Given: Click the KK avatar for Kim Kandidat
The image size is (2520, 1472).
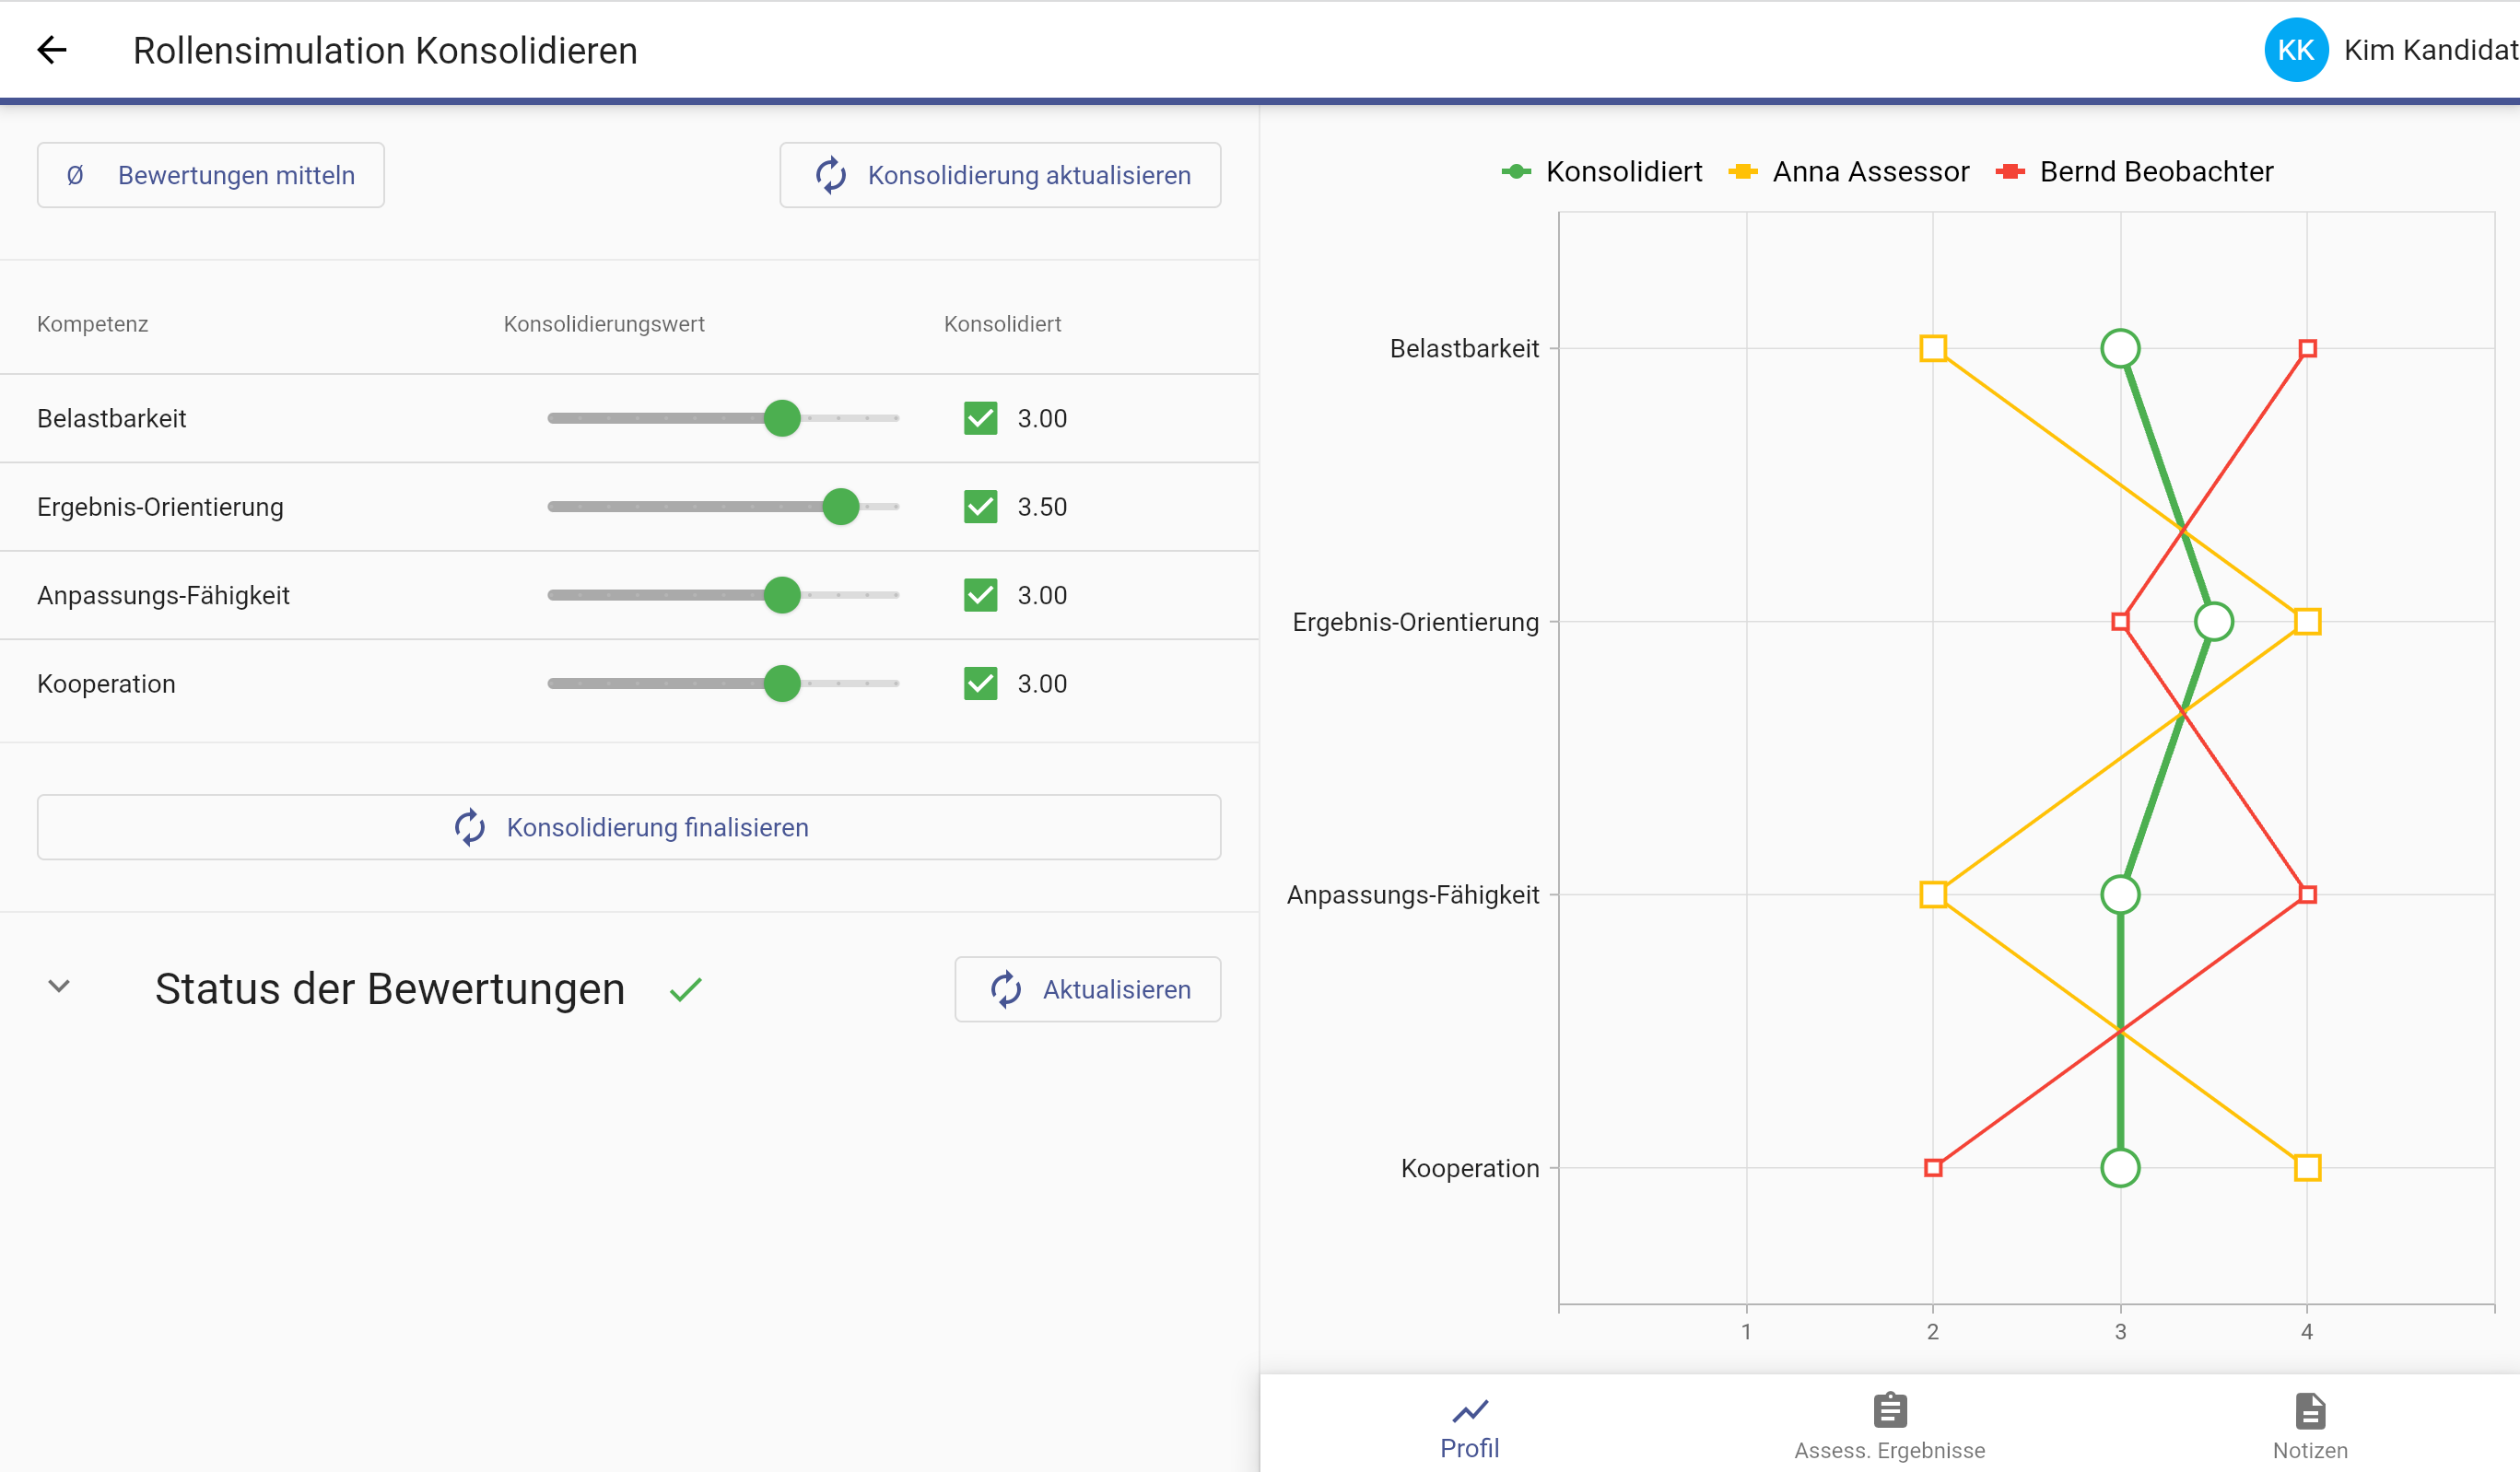Looking at the screenshot, I should 2295,49.
